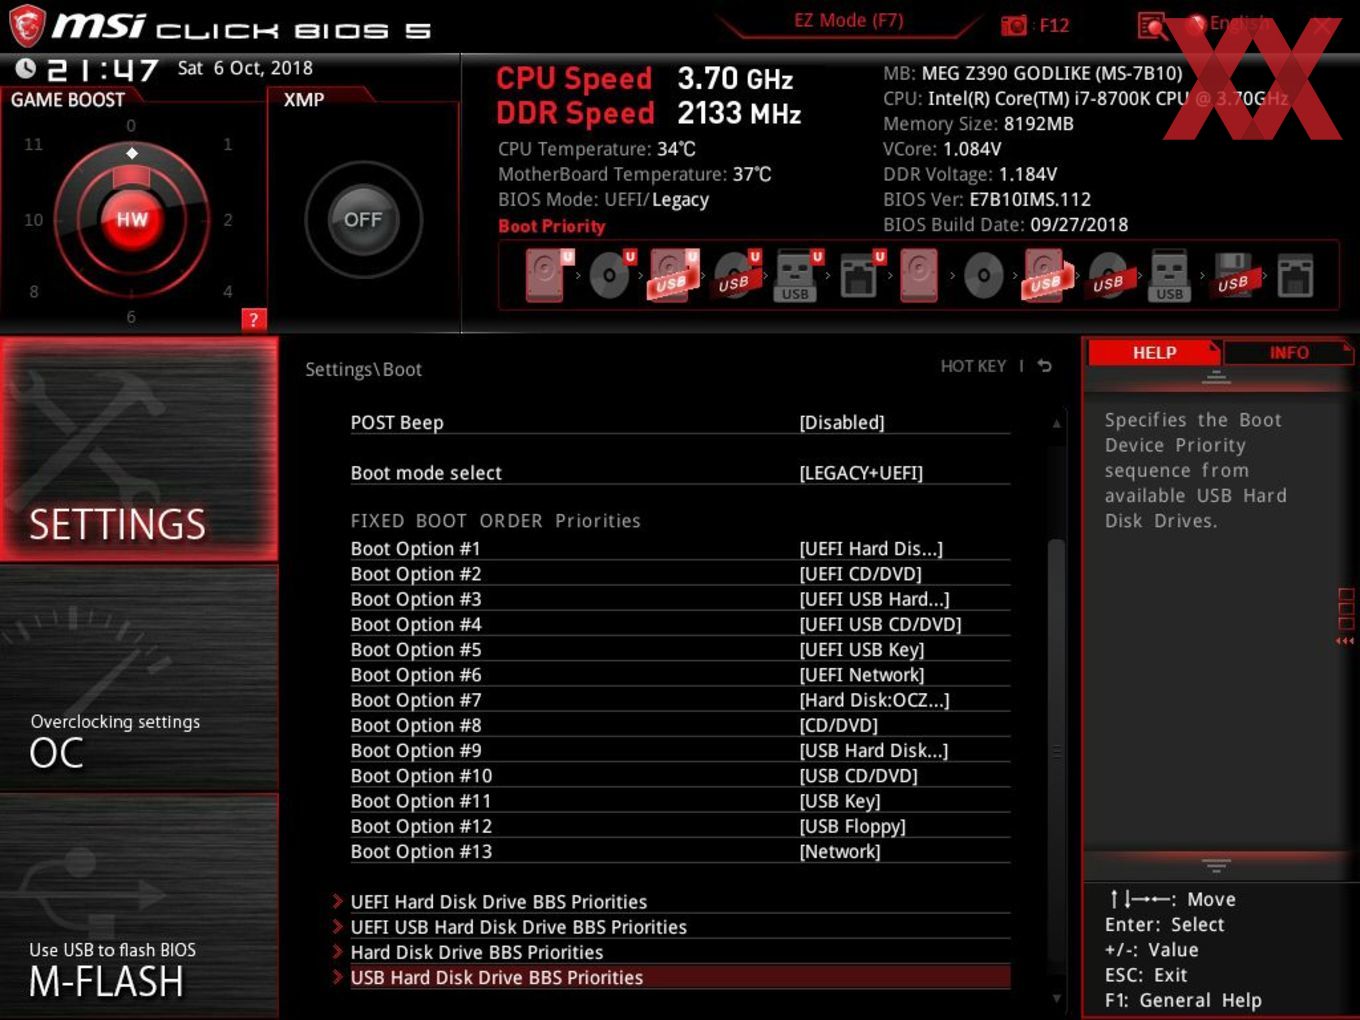Click the back arrow next to HOT KEY

tap(1044, 366)
